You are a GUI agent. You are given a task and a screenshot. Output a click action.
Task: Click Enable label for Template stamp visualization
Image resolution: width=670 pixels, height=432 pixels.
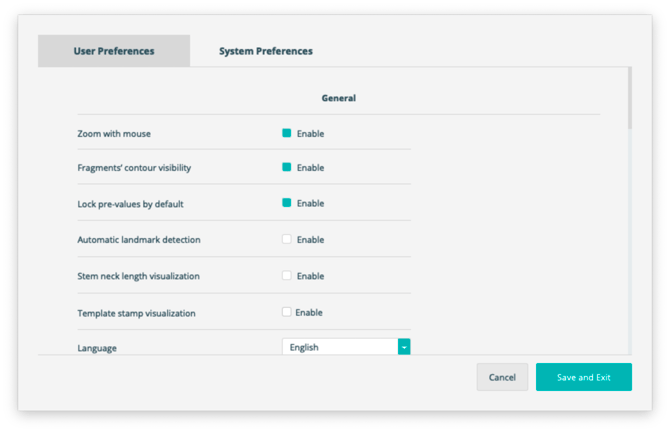pyautogui.click(x=309, y=312)
